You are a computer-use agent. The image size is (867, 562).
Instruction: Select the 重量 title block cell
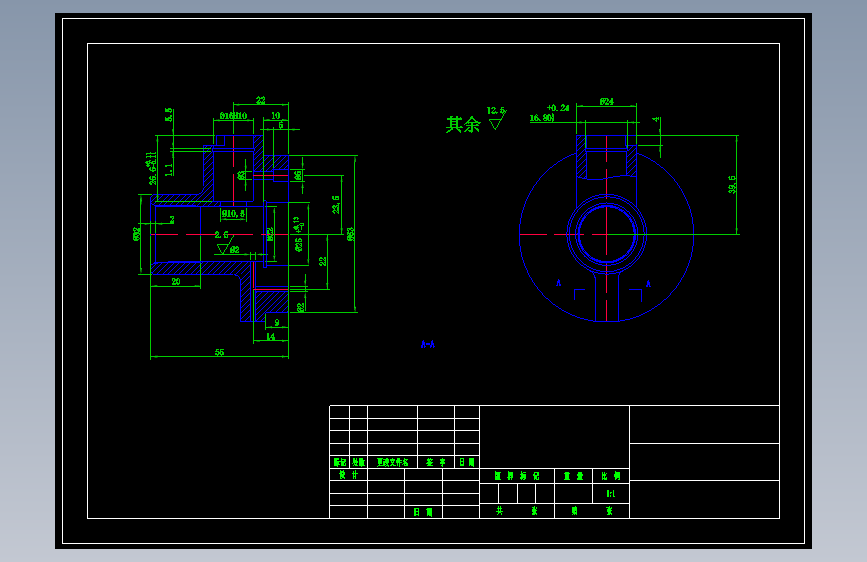[573, 476]
